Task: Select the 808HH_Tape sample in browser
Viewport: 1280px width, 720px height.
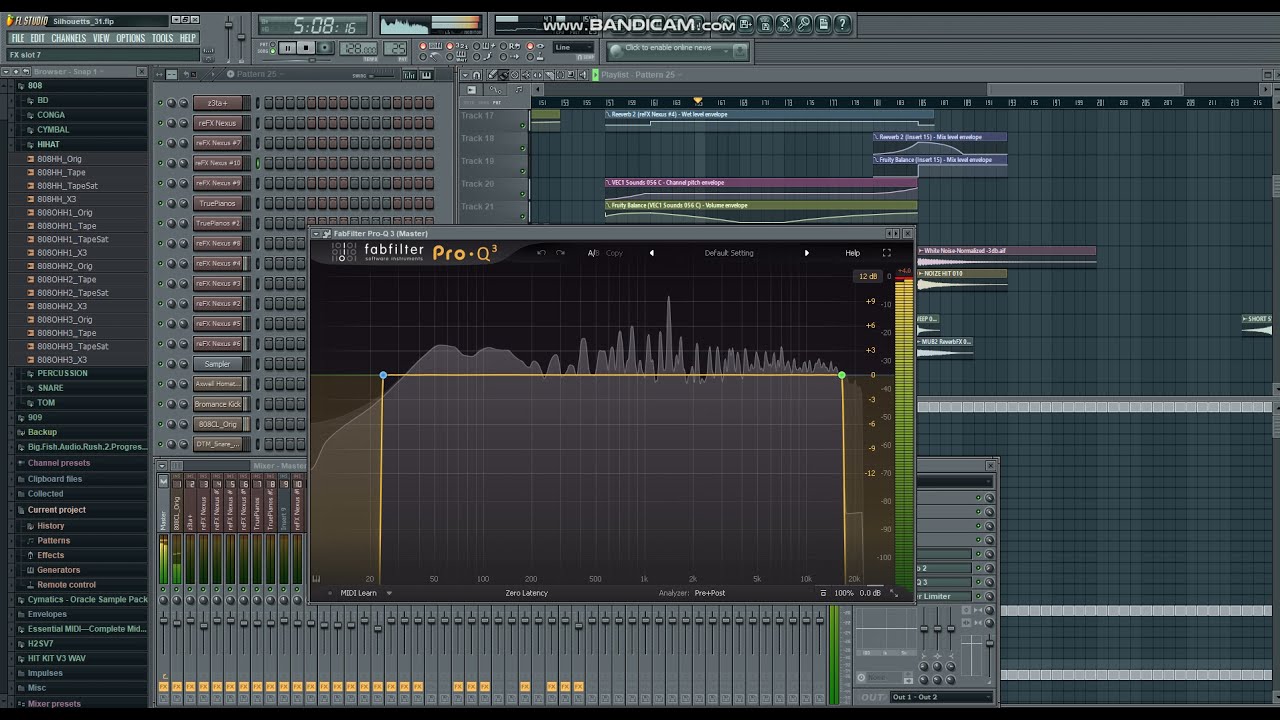Action: click(x=61, y=172)
